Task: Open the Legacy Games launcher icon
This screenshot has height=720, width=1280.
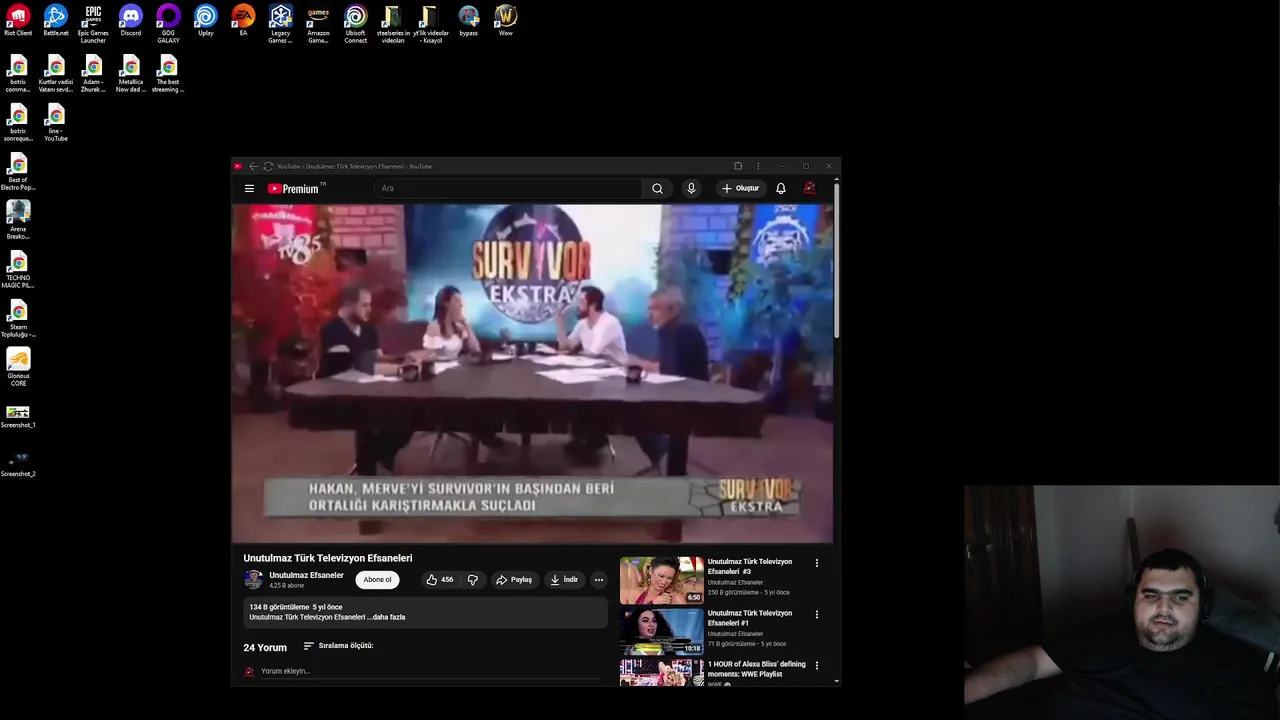Action: pyautogui.click(x=281, y=24)
